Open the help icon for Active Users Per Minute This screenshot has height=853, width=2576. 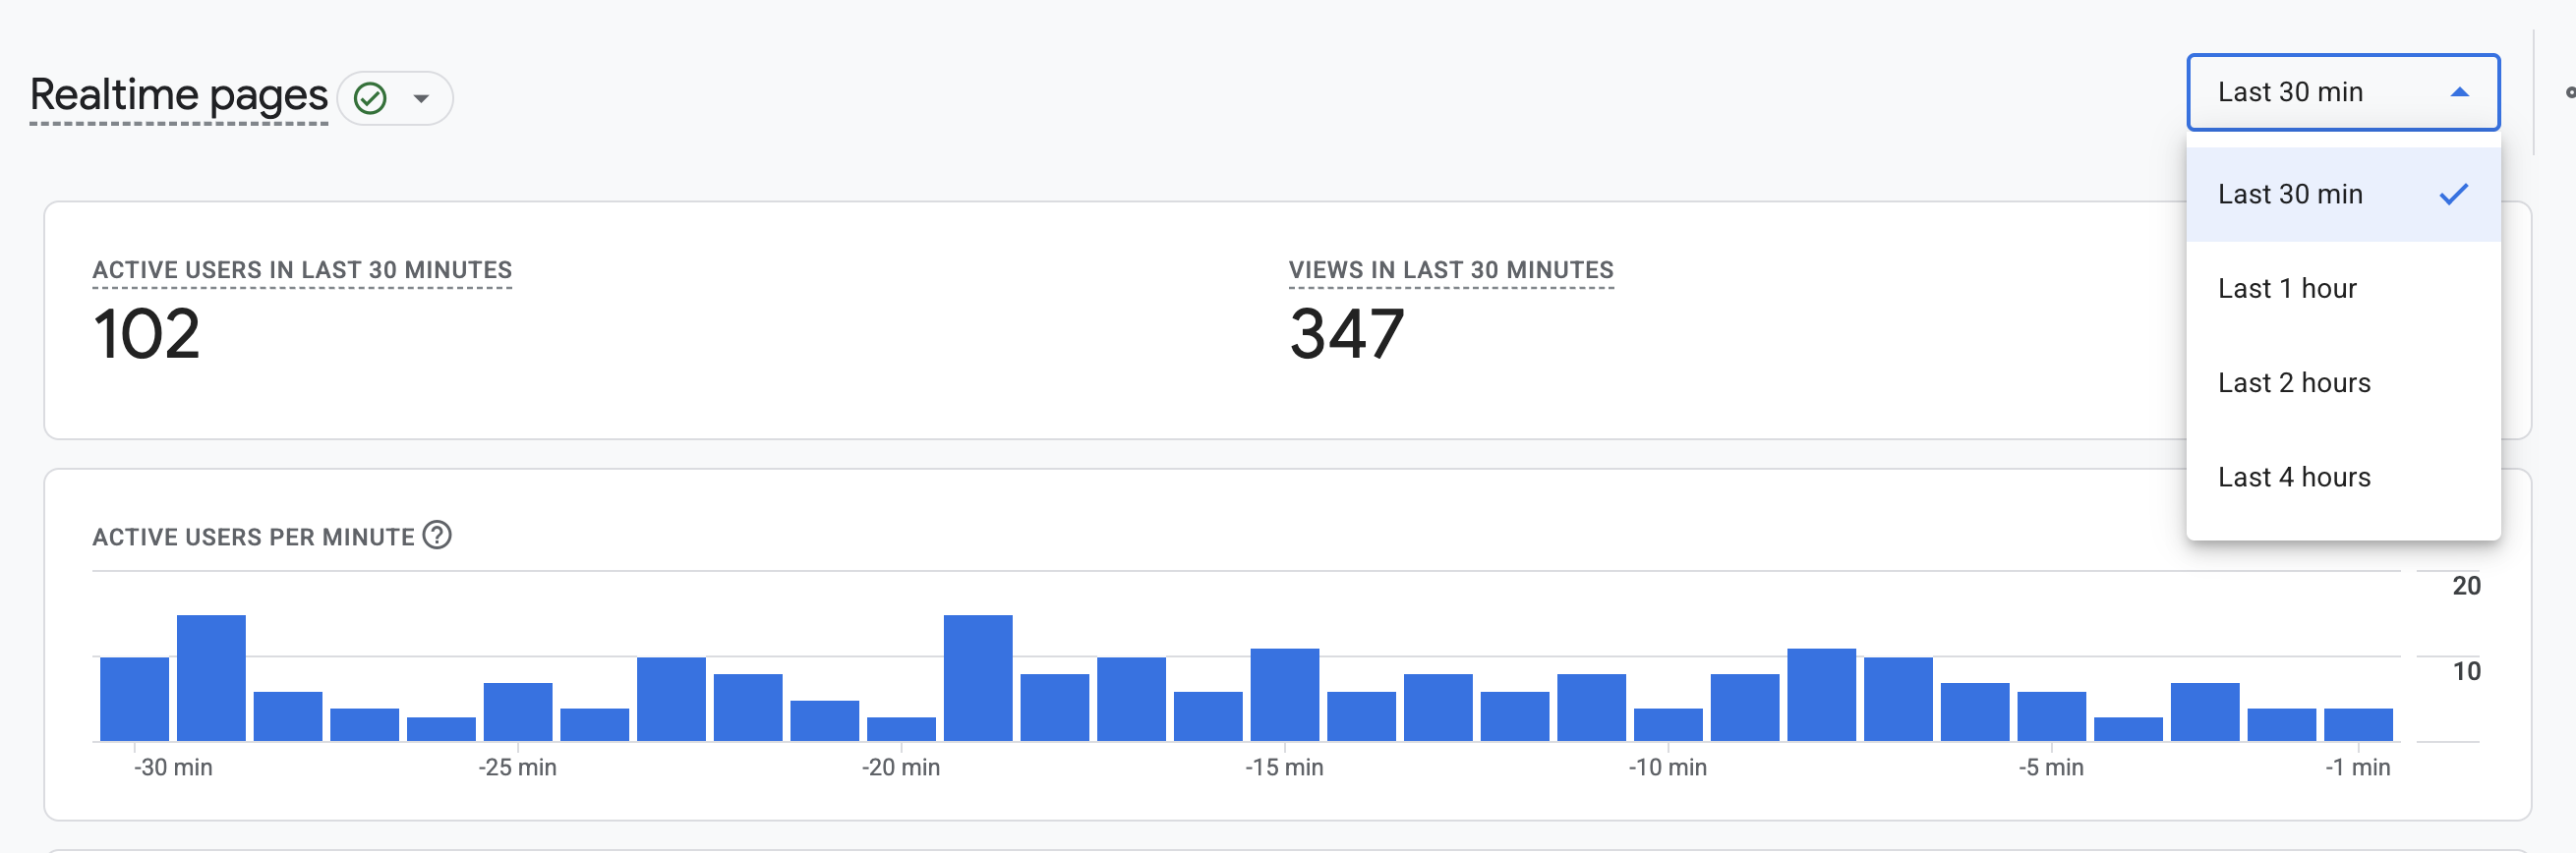tap(437, 535)
